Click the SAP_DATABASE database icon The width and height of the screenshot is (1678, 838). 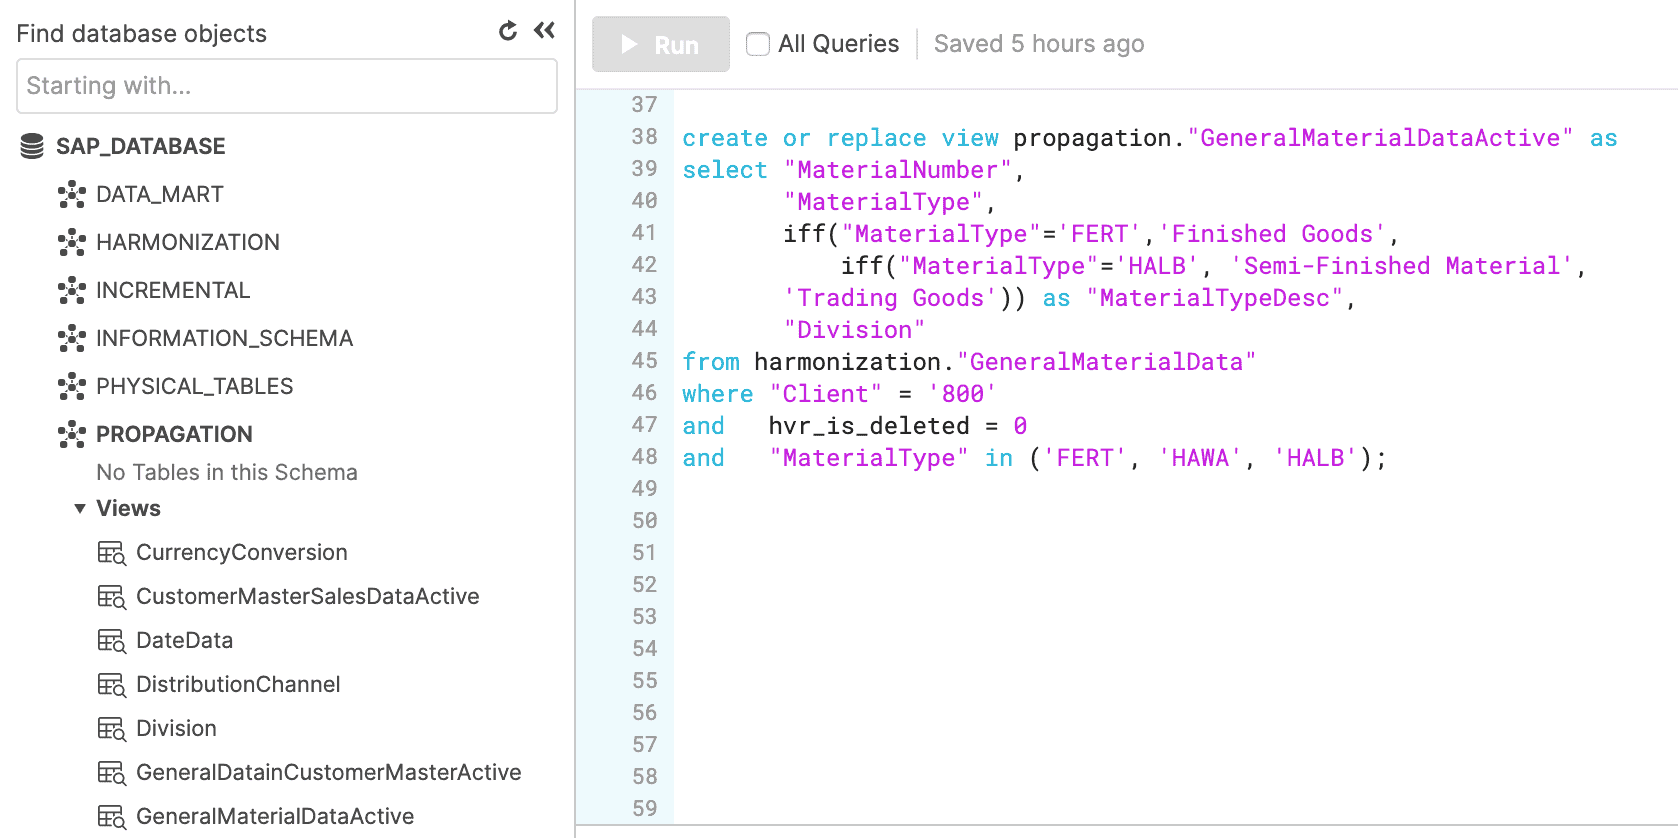[x=32, y=146]
